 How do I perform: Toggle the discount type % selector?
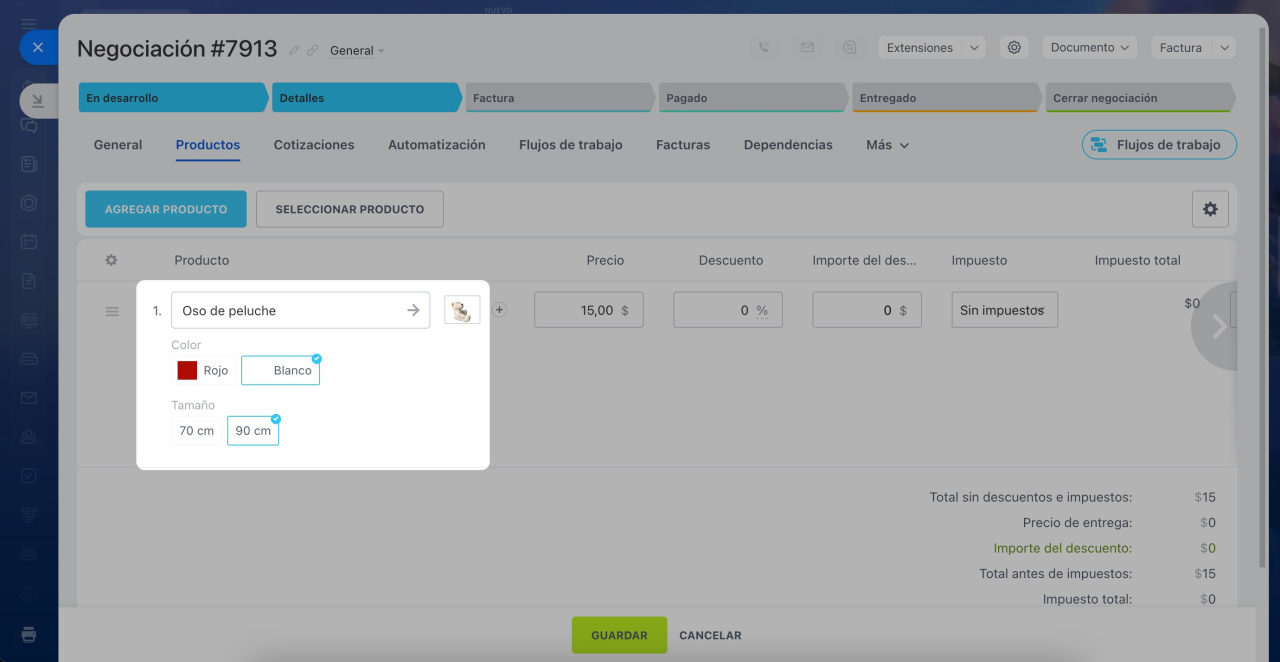762,311
